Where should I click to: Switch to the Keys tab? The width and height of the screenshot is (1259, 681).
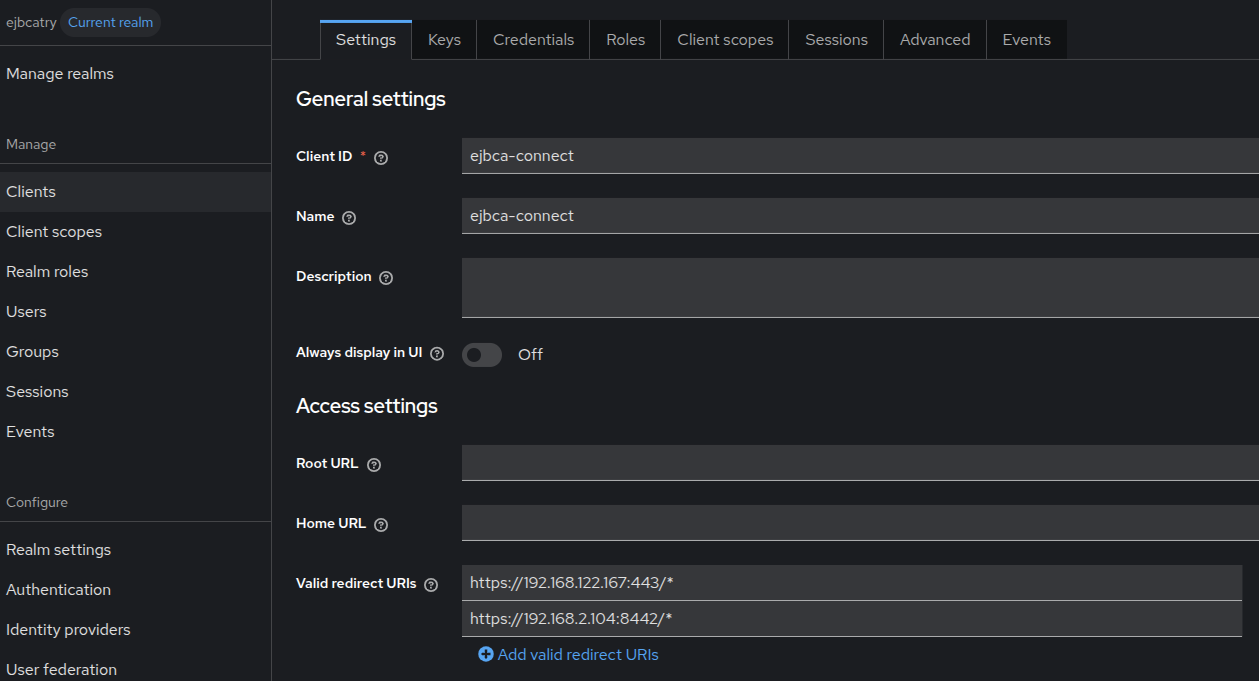(x=444, y=40)
